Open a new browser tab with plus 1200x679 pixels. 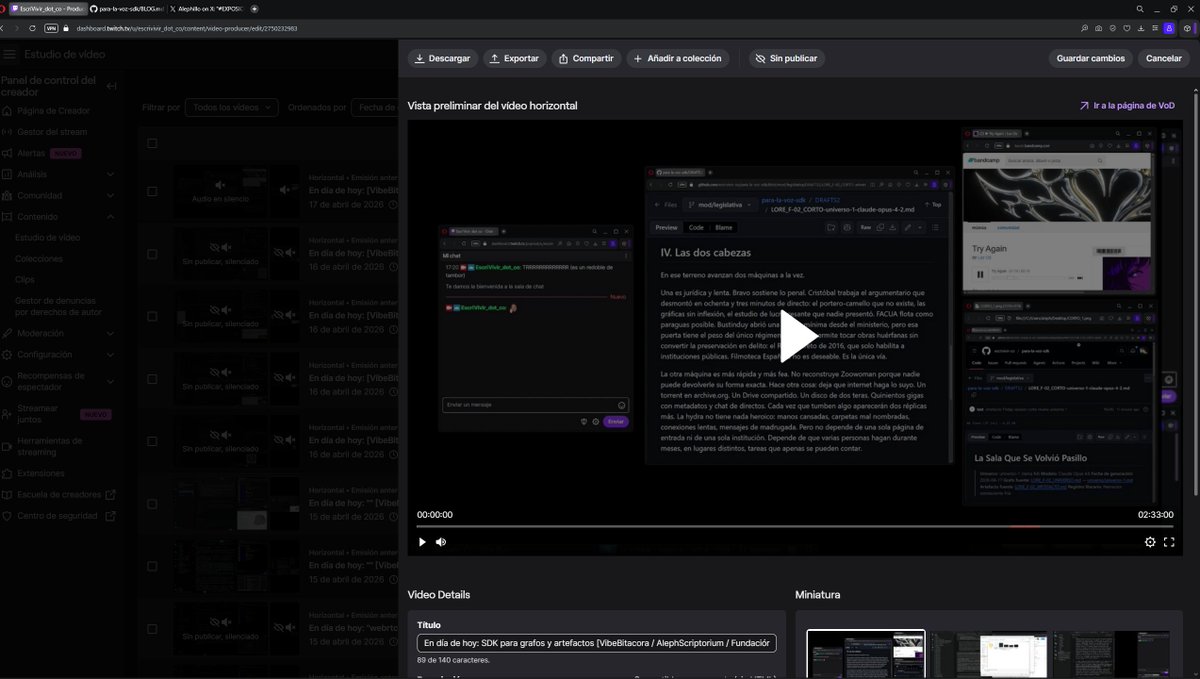254,8
